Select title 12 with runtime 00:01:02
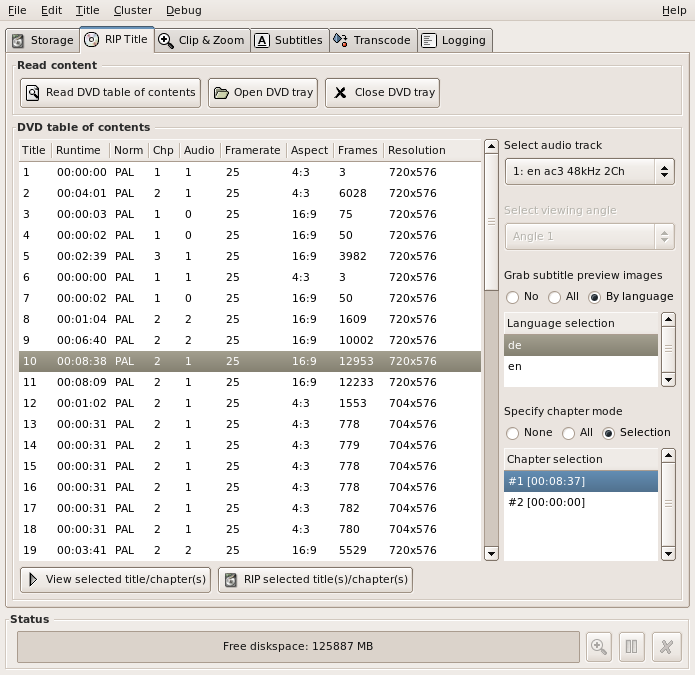Image resolution: width=695 pixels, height=675 pixels. pos(250,403)
